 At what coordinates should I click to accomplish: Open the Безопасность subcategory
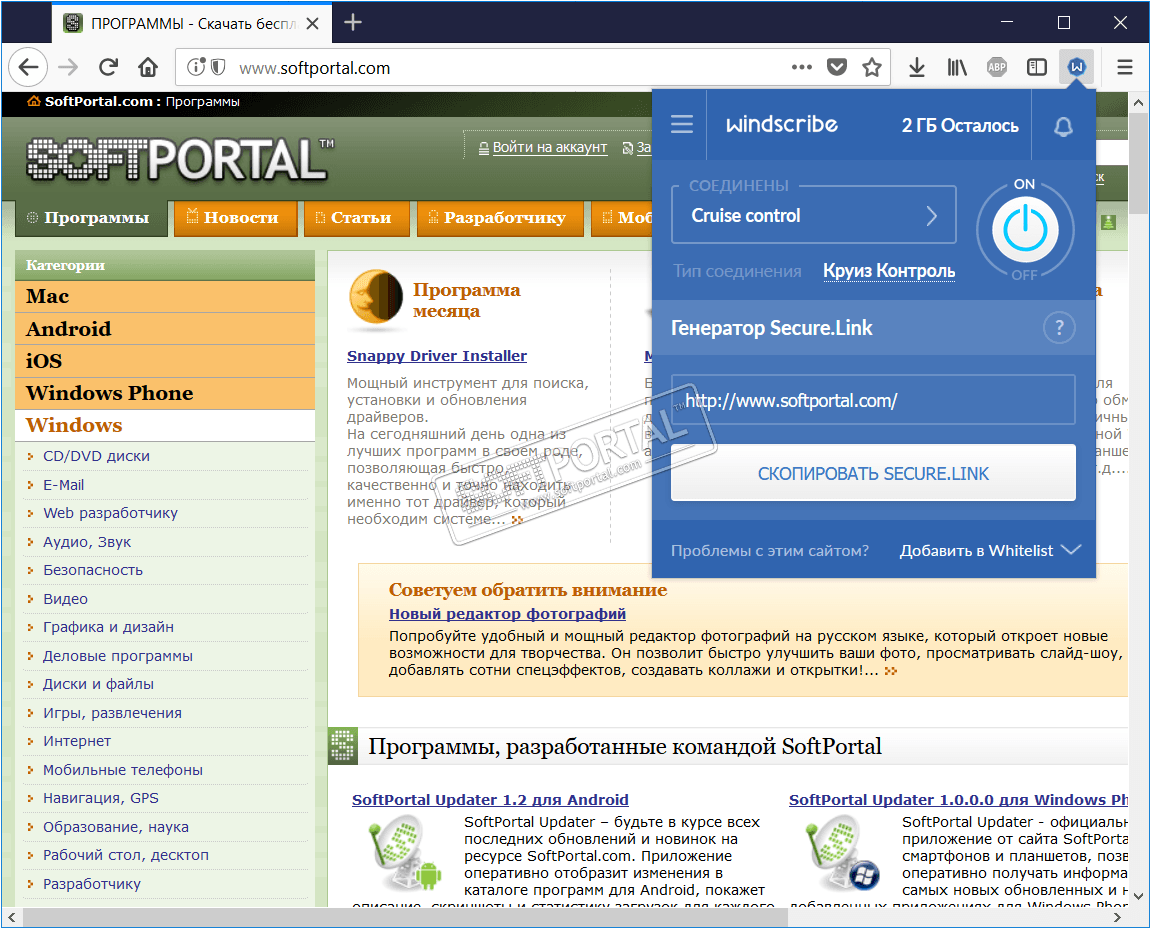tap(92, 570)
